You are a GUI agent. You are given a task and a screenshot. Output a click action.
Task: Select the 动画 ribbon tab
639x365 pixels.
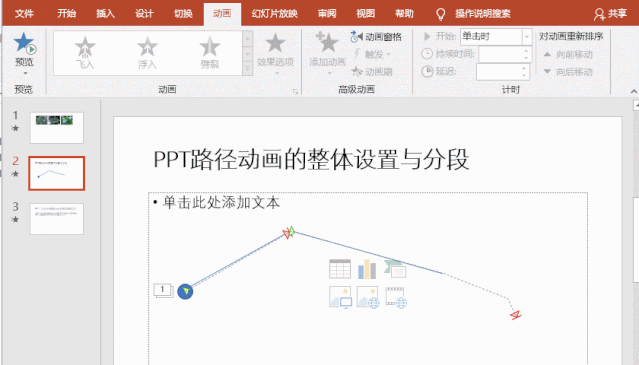pos(222,13)
